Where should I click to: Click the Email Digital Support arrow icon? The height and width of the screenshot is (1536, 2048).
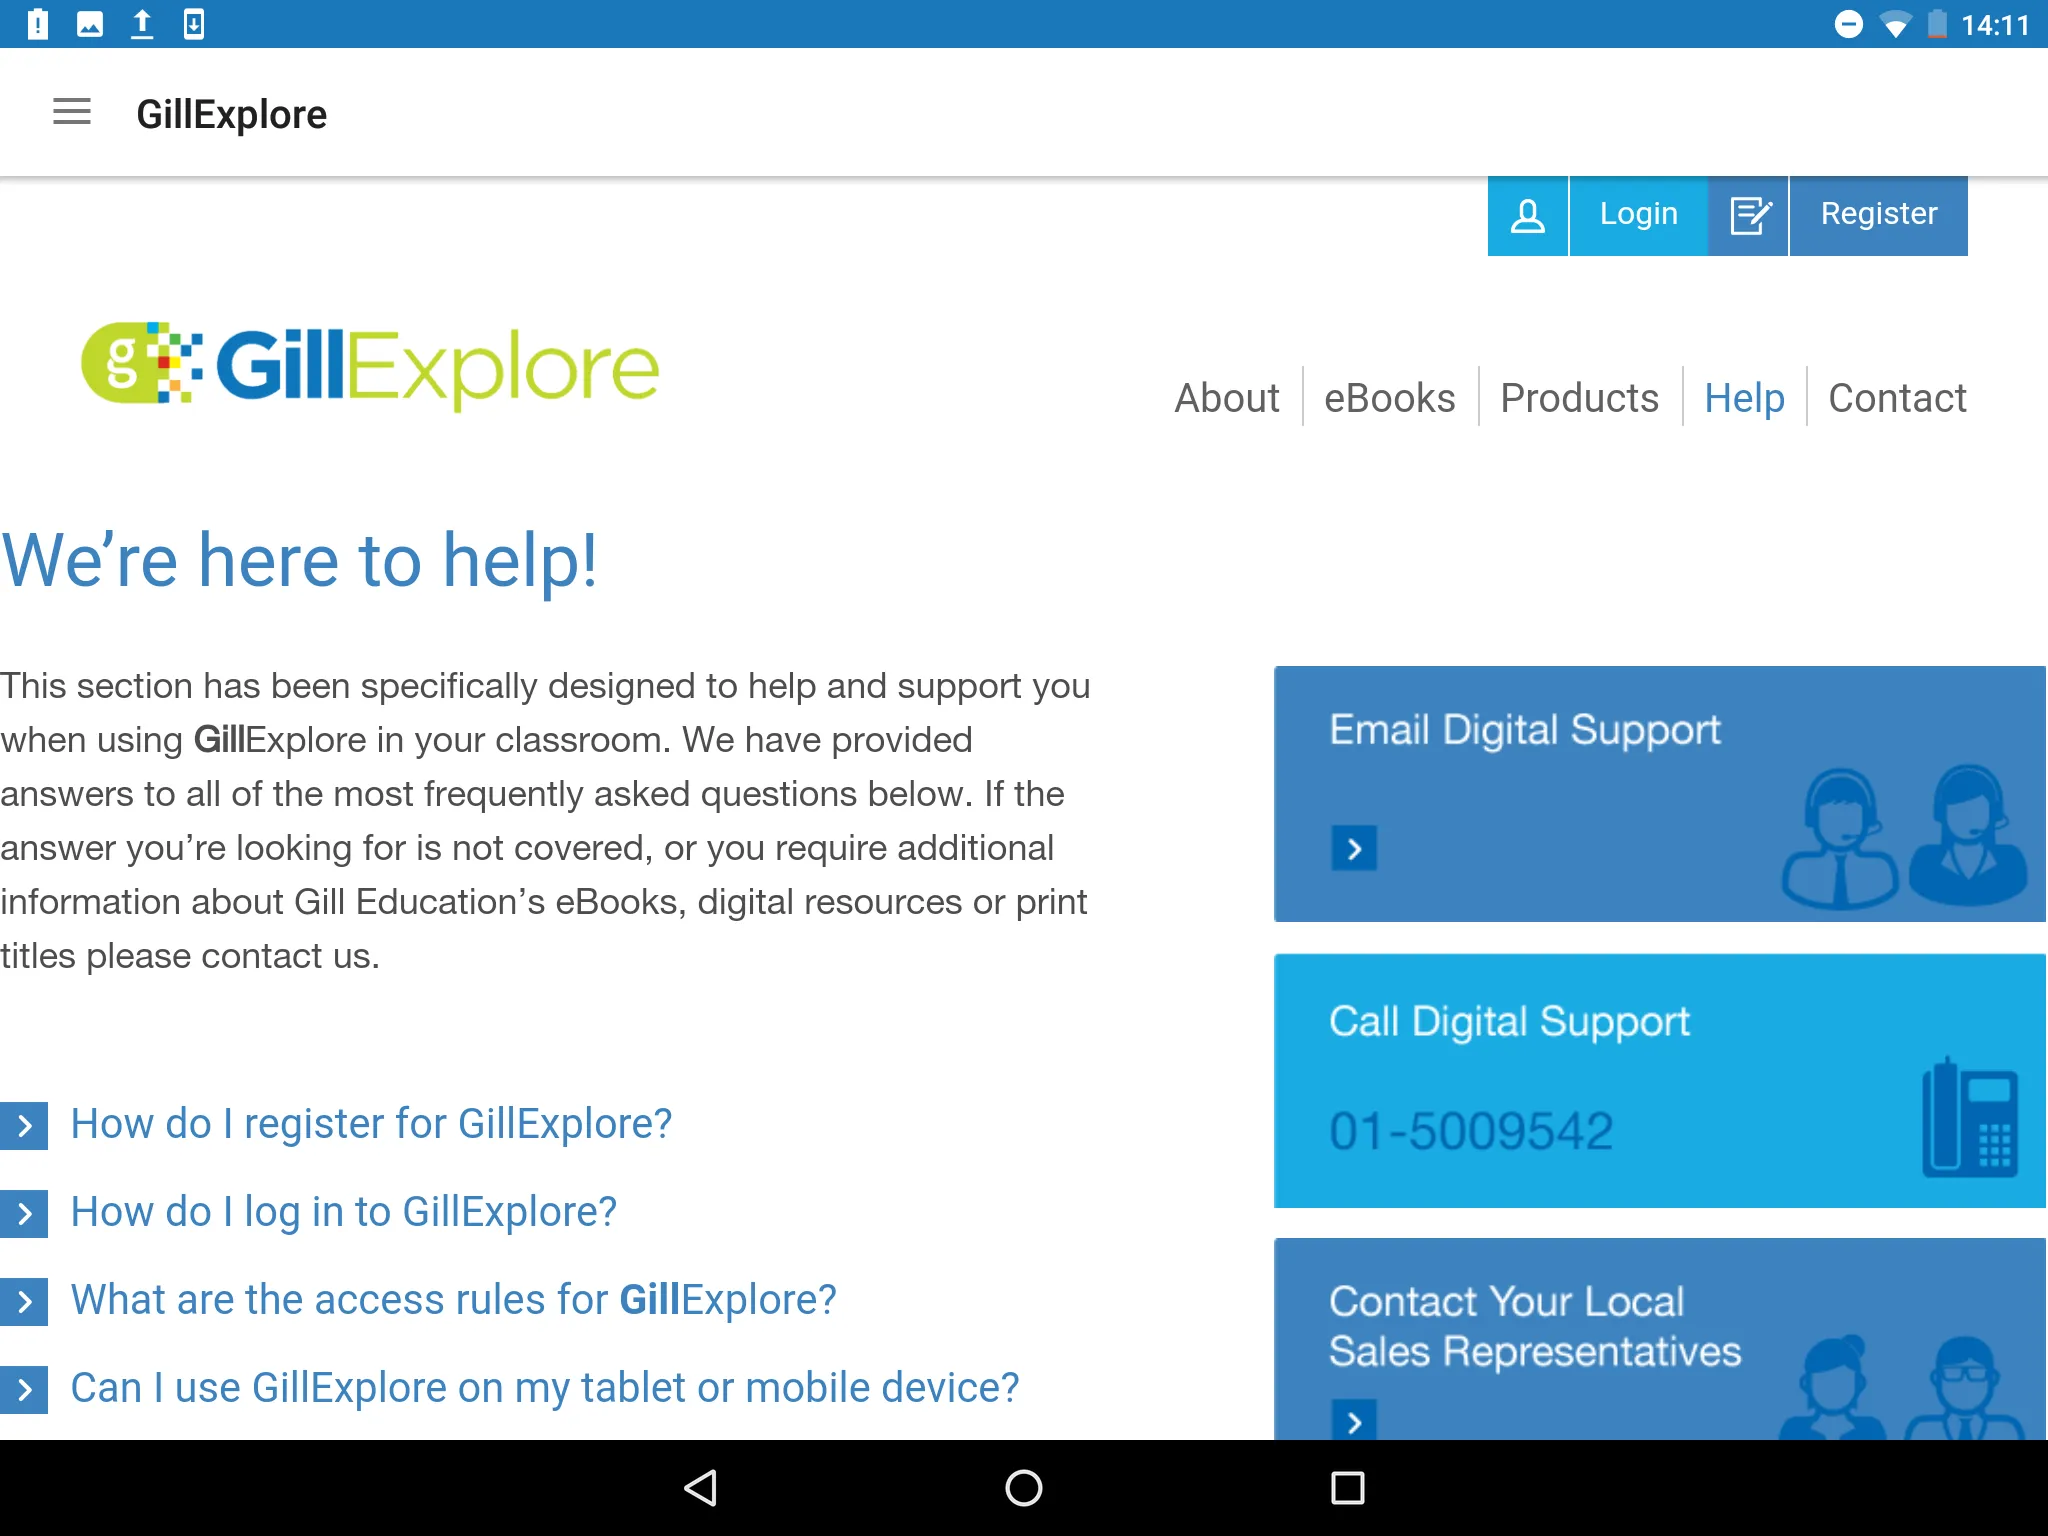[1353, 845]
